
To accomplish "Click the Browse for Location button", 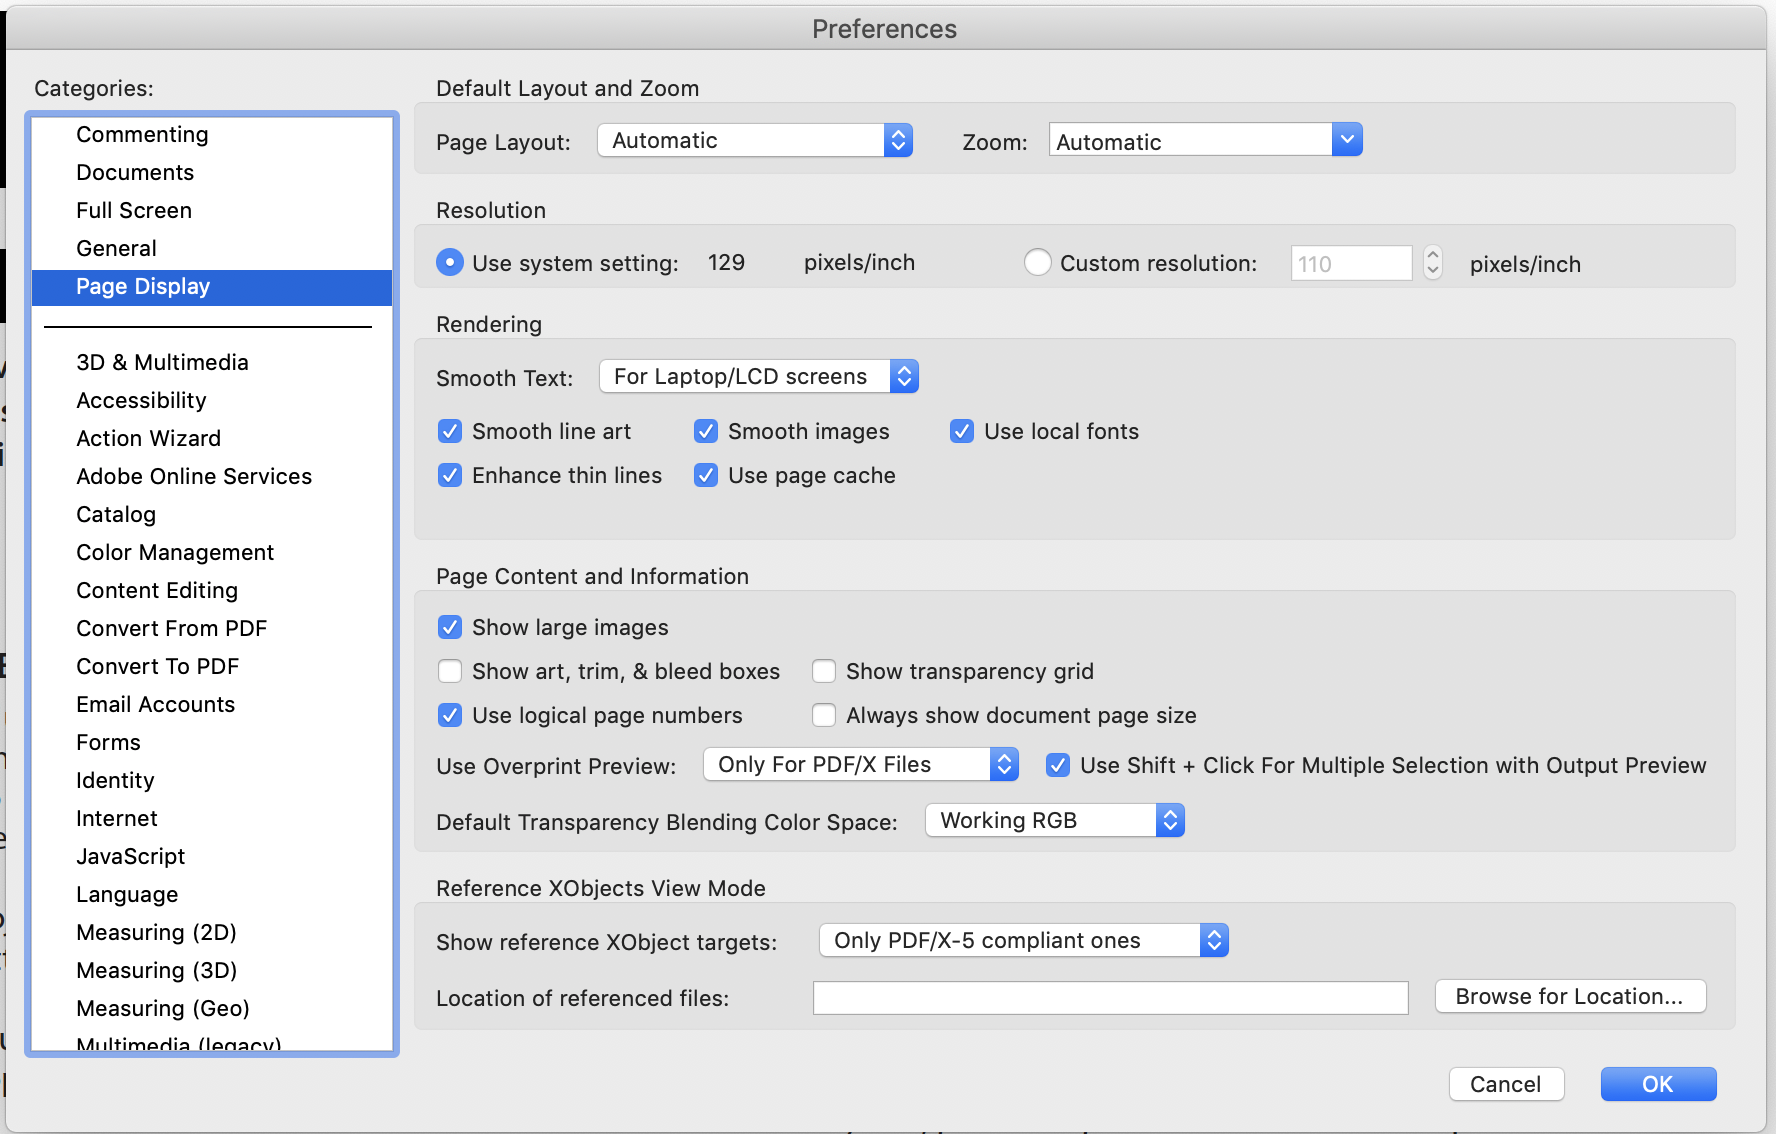I will [x=1570, y=996].
